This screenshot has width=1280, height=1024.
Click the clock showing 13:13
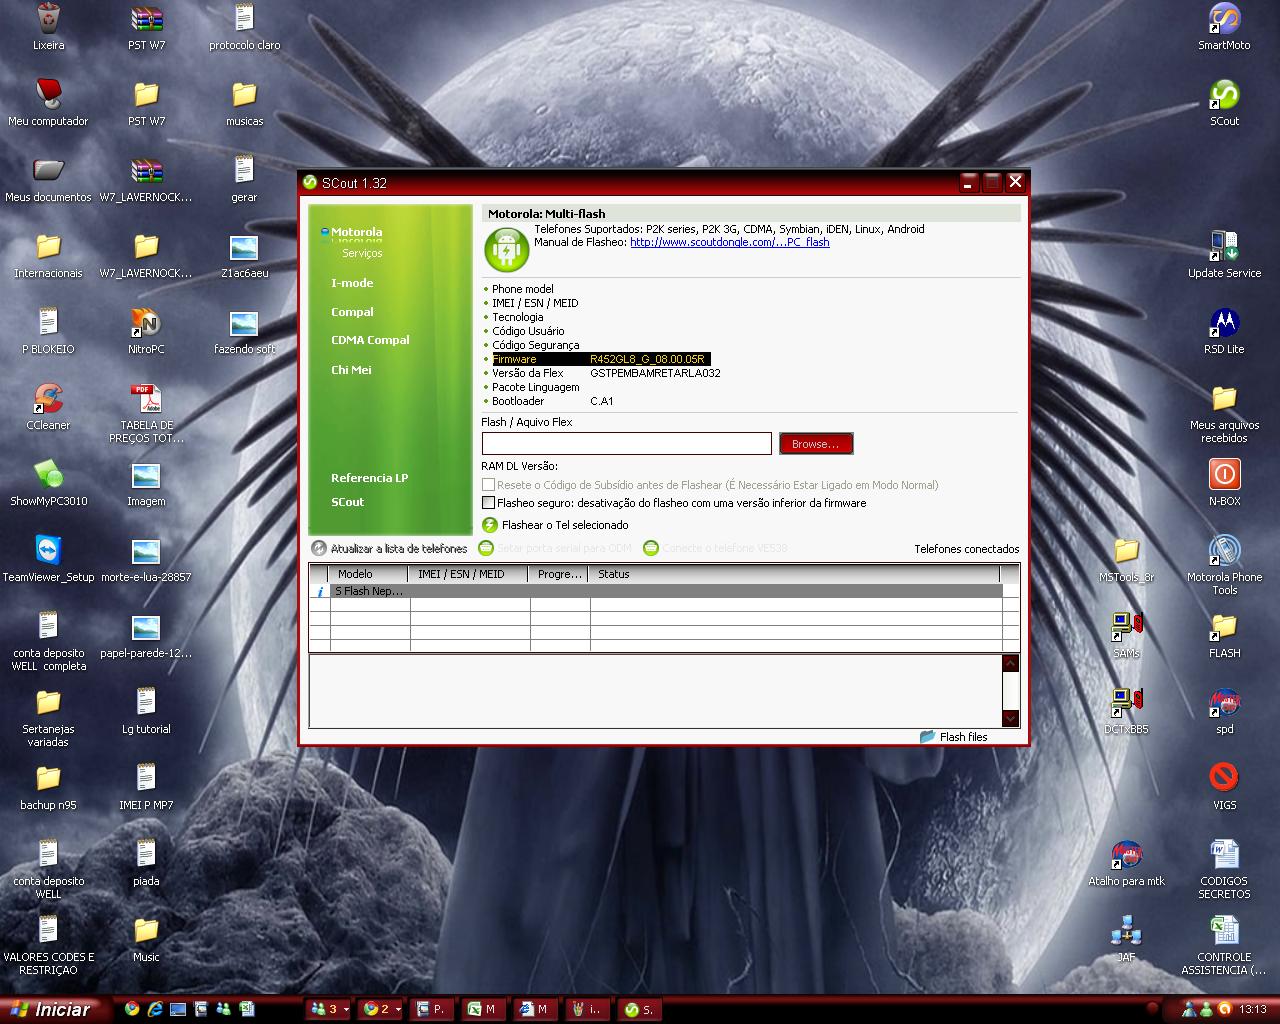(1253, 1009)
